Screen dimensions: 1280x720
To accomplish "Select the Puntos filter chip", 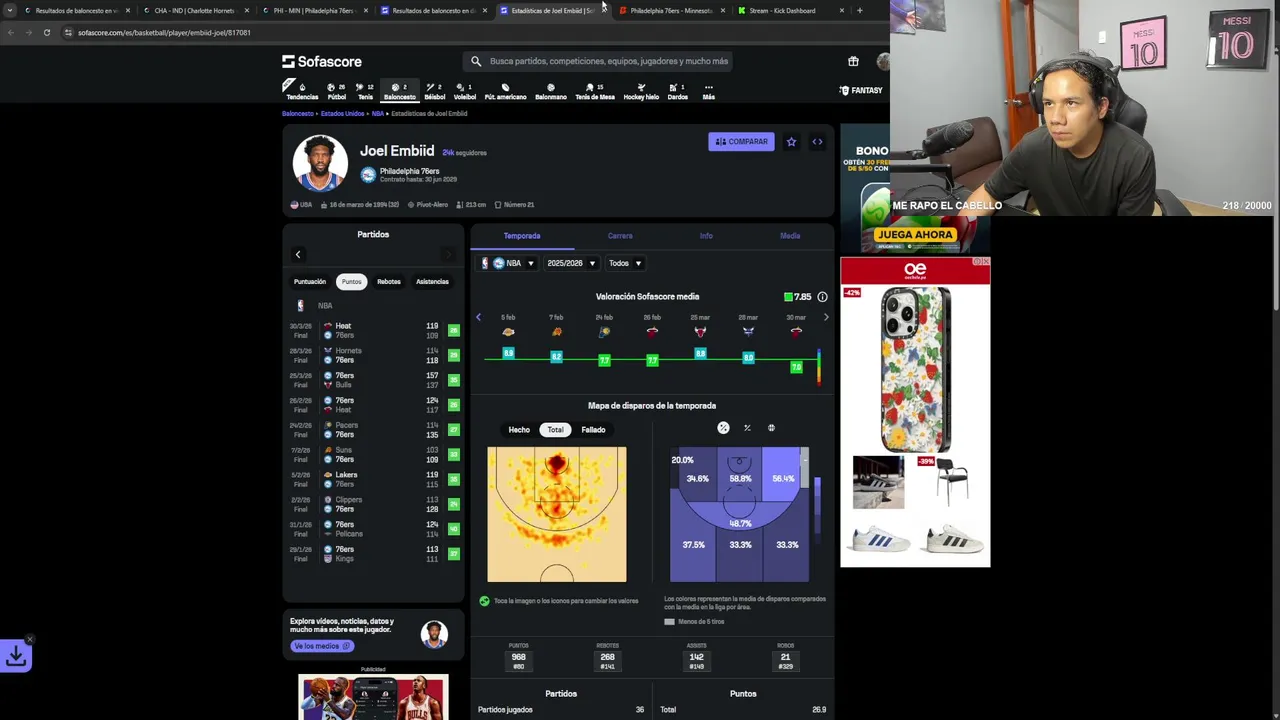I will point(351,282).
